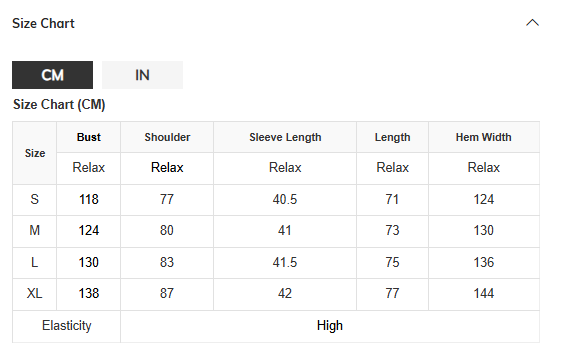Select the Sleeve Length column header

click(x=285, y=137)
